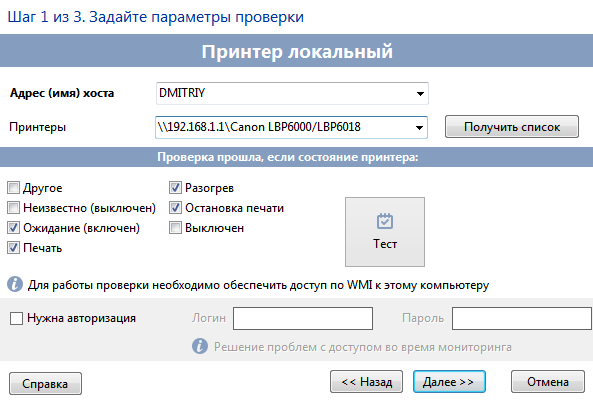Enable the Другое checkbox
The width and height of the screenshot is (593, 400).
[14, 188]
